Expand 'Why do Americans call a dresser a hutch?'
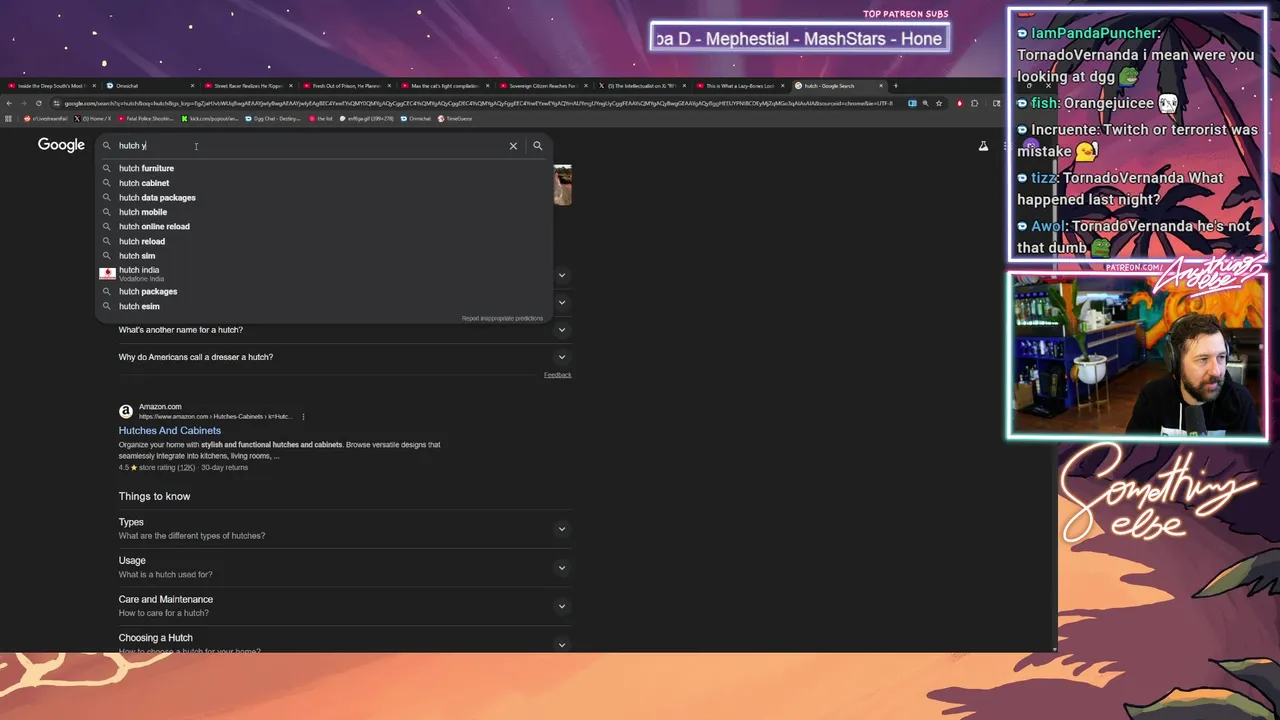Screen dimensions: 1280x720 344,357
